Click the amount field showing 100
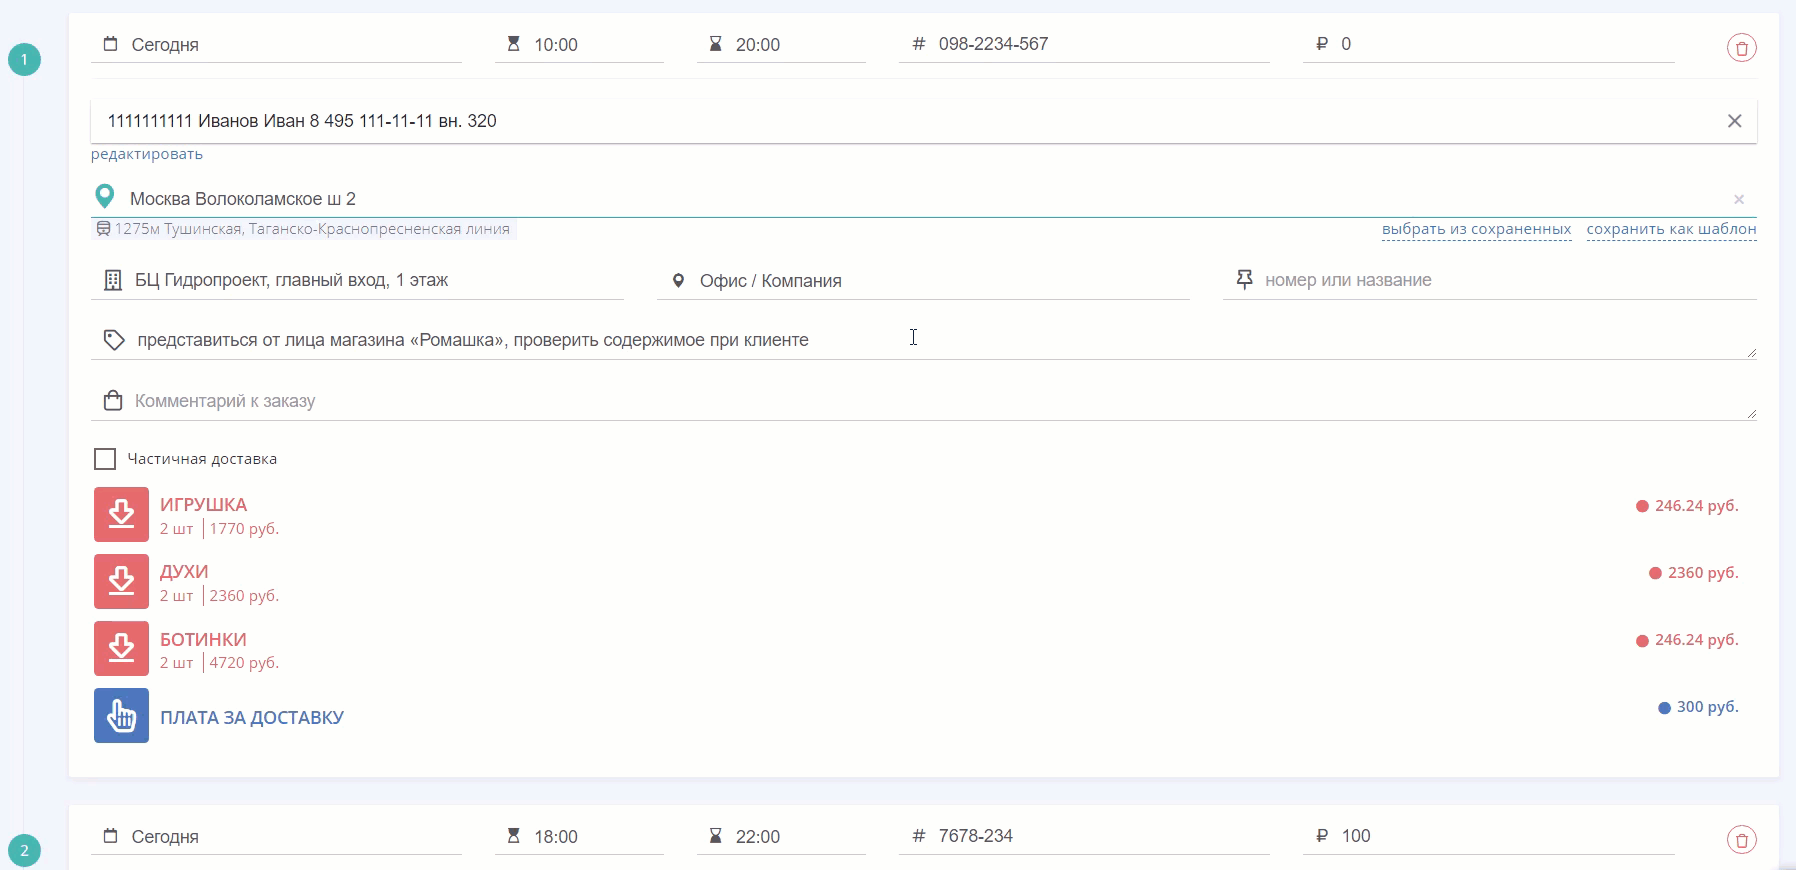Viewport: 1796px width, 870px height. (1488, 837)
